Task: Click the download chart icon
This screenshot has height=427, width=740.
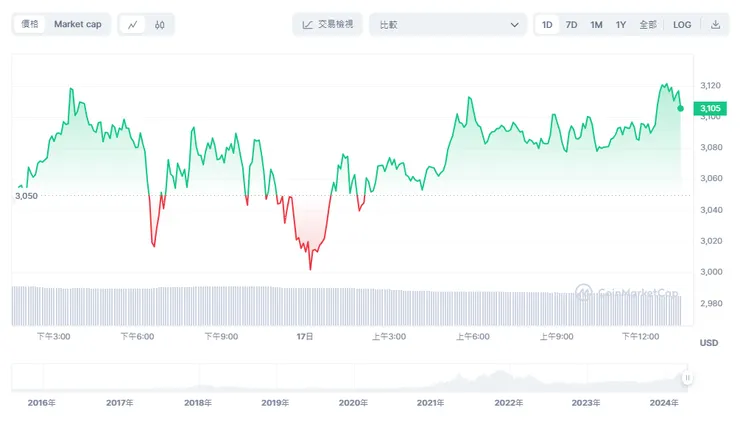Action: (x=715, y=24)
